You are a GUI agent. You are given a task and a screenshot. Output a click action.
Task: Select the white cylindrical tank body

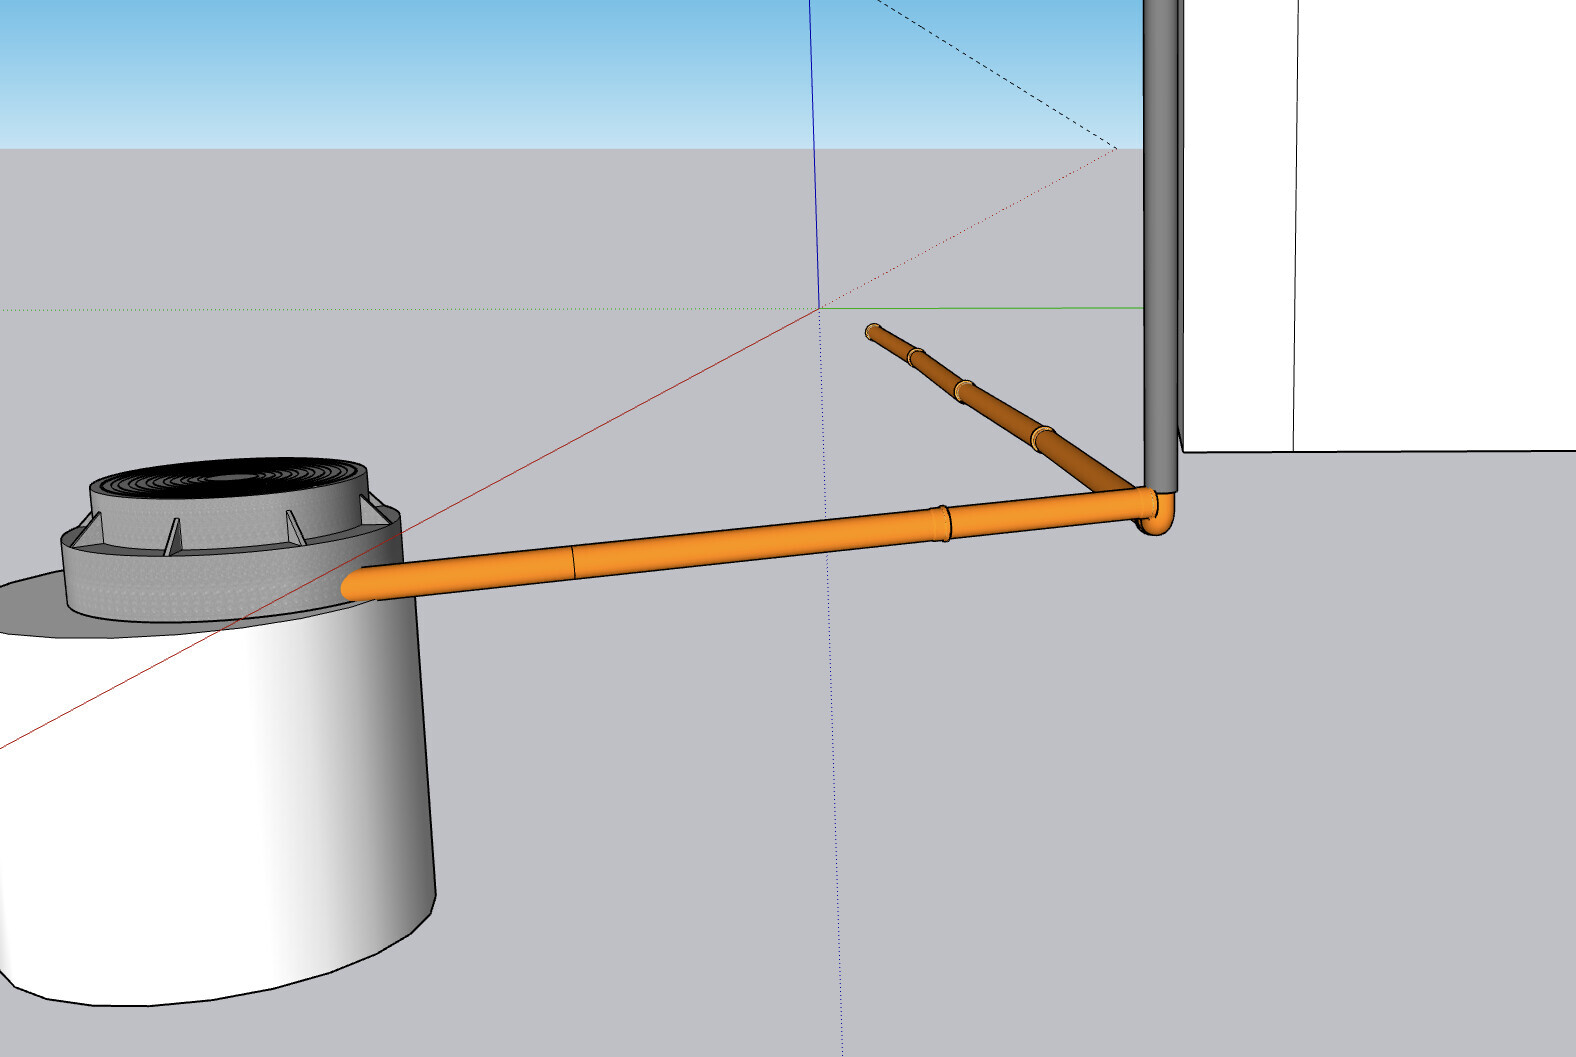pyautogui.click(x=200, y=800)
